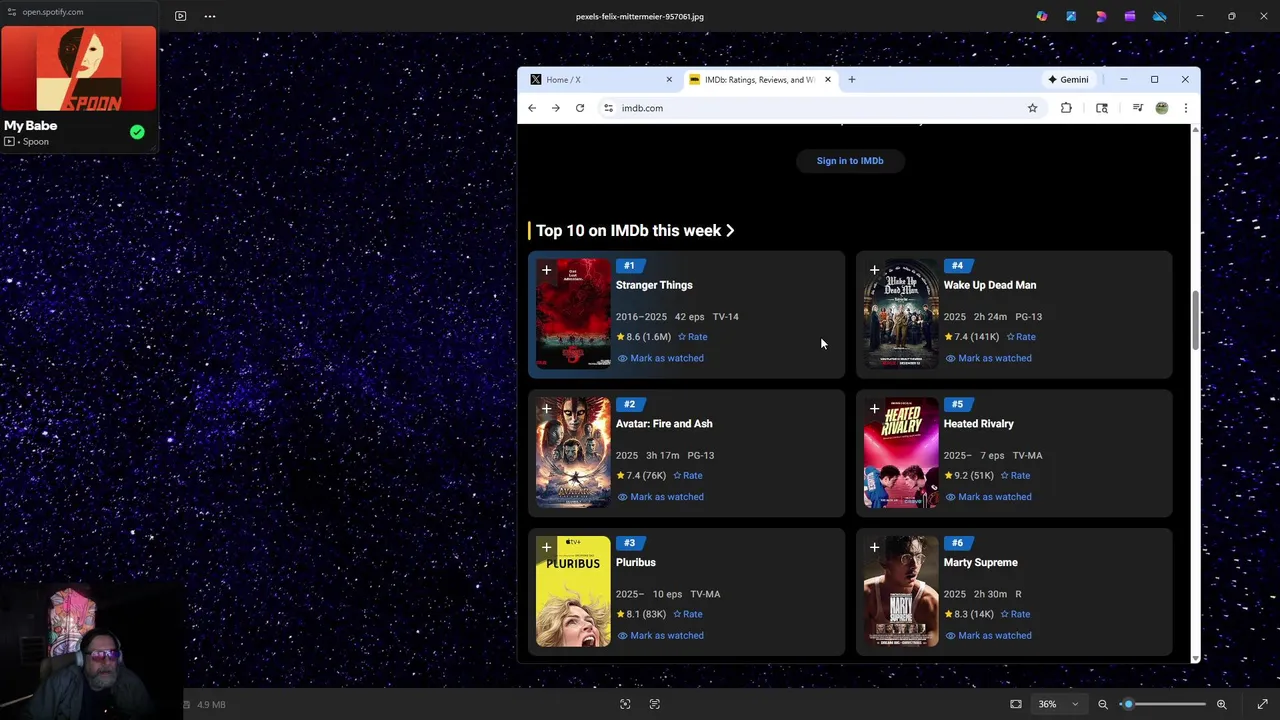The width and height of the screenshot is (1280, 720).
Task: Click Sign in to IMDb button
Action: 850,161
